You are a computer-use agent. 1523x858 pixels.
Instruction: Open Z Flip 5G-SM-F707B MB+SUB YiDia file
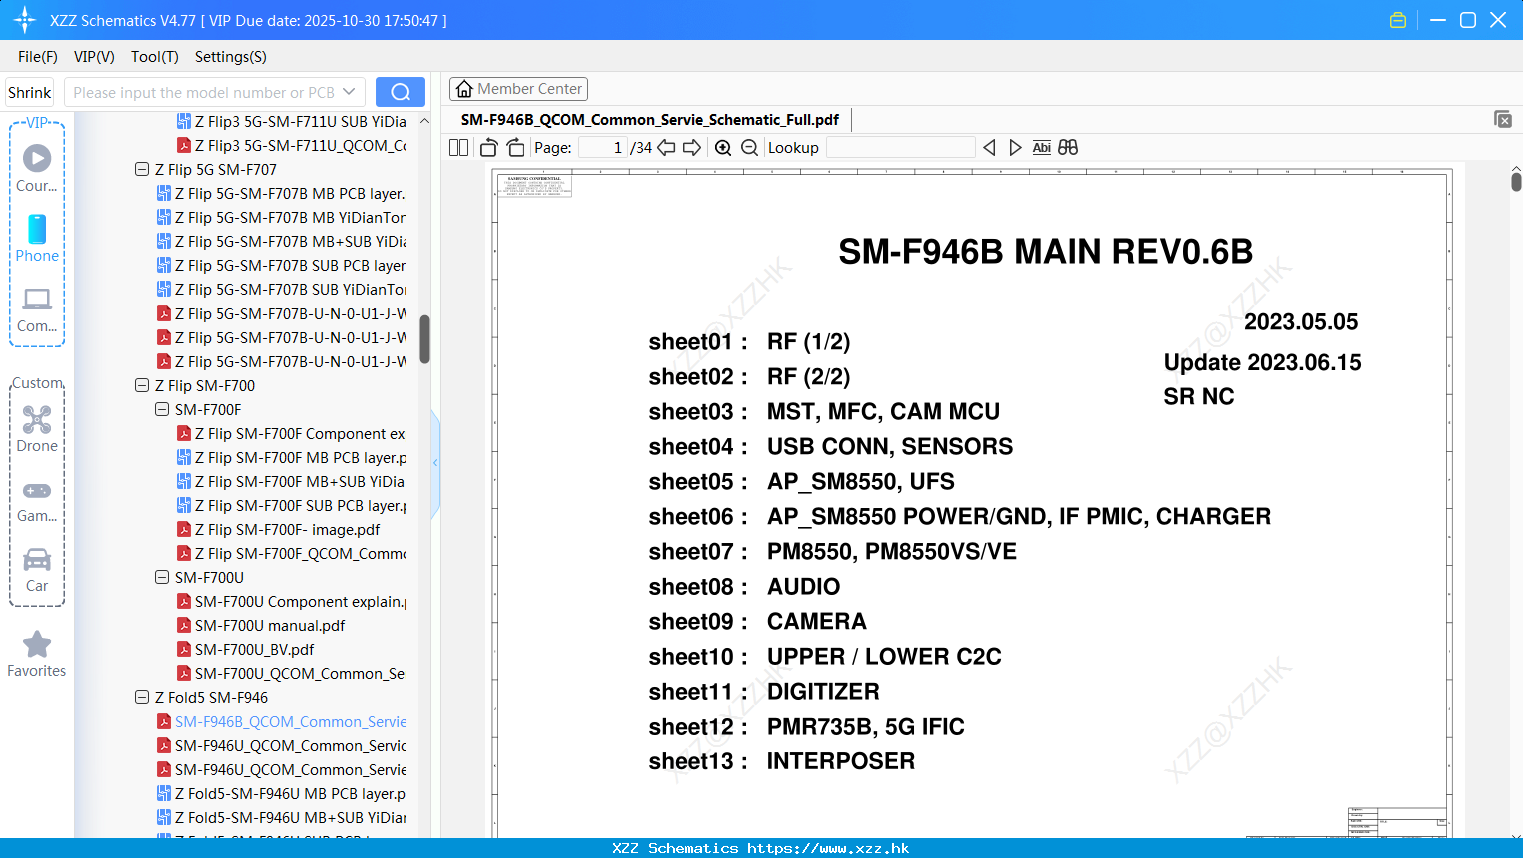[x=281, y=242]
